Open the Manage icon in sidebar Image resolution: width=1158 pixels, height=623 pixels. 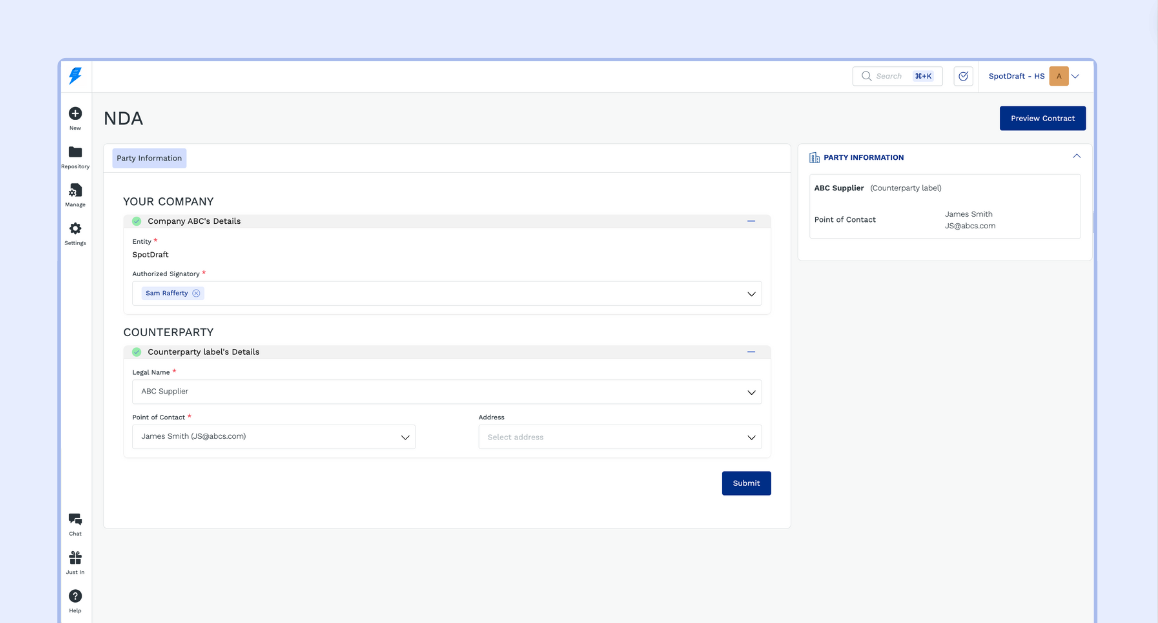coord(75,190)
